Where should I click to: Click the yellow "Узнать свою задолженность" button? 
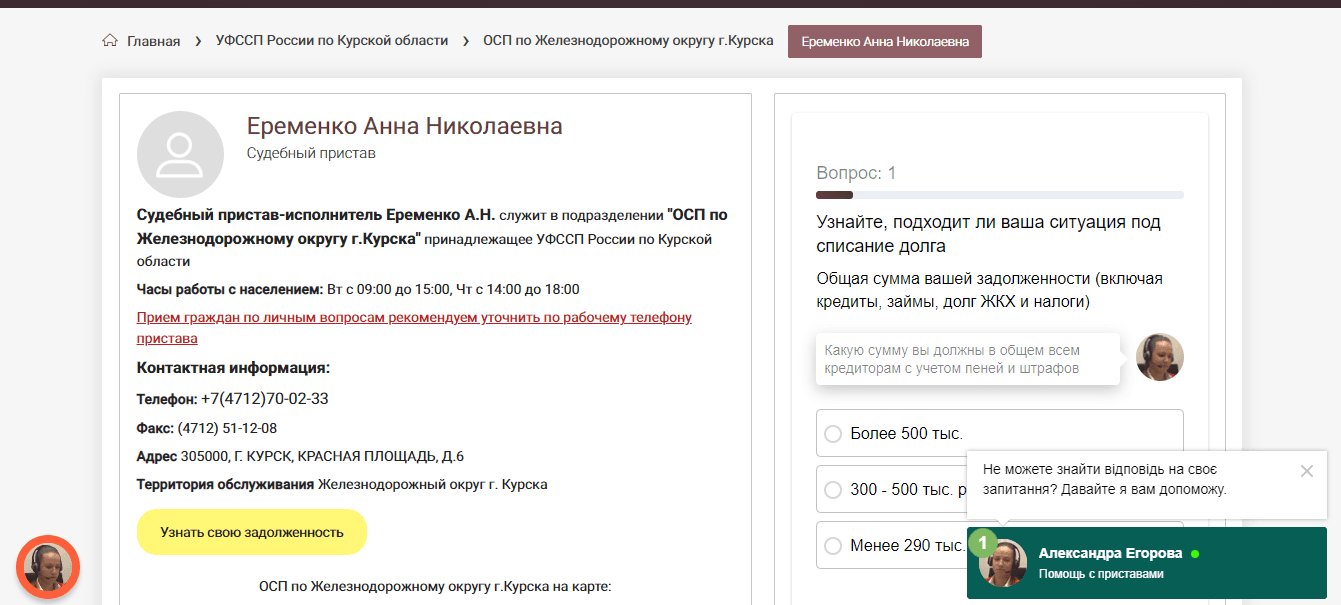click(251, 532)
